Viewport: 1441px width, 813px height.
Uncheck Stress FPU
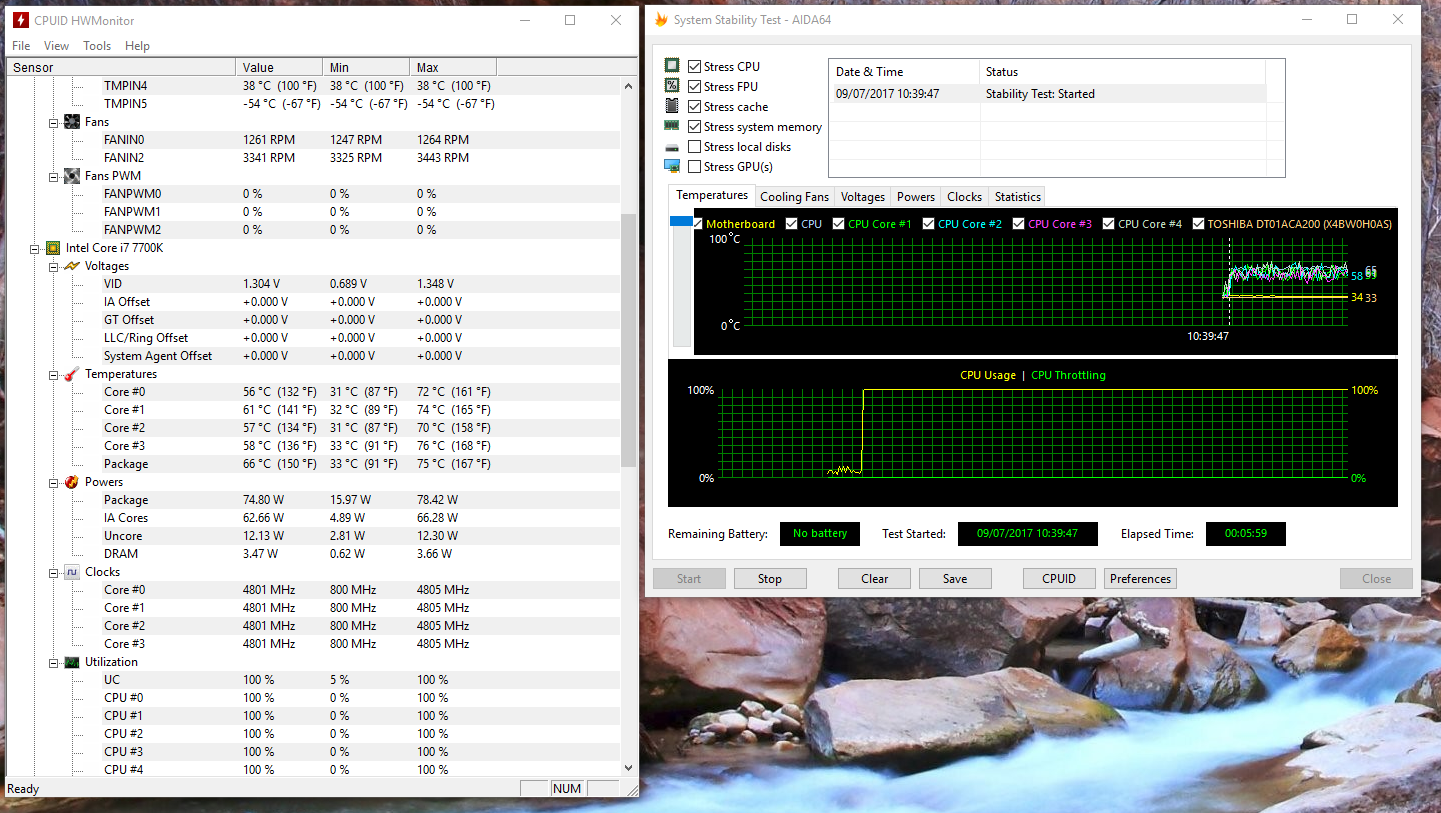coord(695,87)
